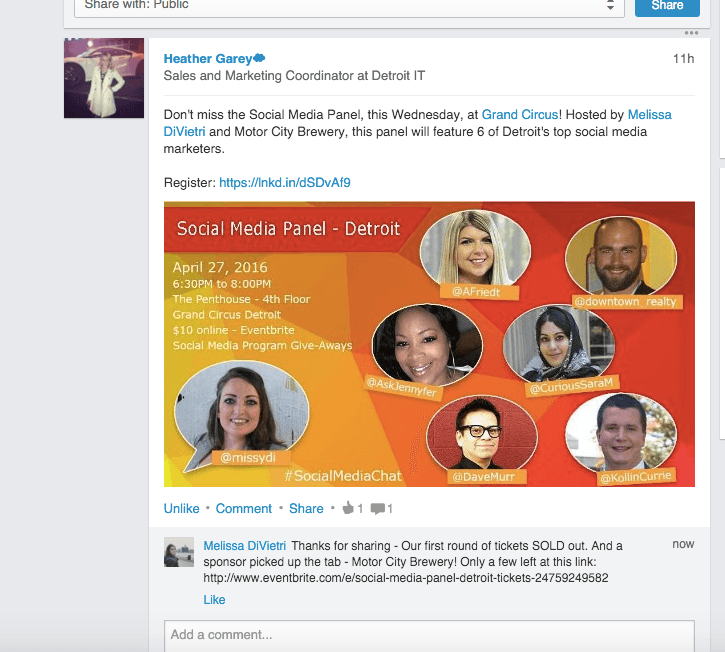Open the three-dot post options menu
This screenshot has height=652, width=725.
pyautogui.click(x=691, y=33)
